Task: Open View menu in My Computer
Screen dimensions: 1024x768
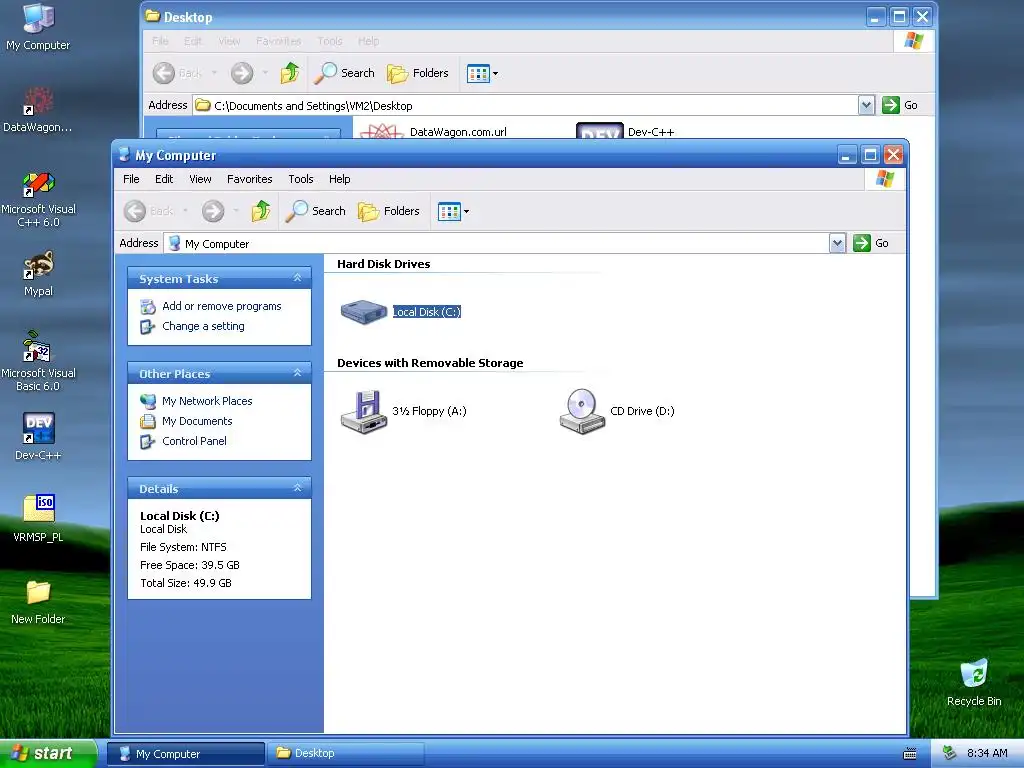Action: 200,179
